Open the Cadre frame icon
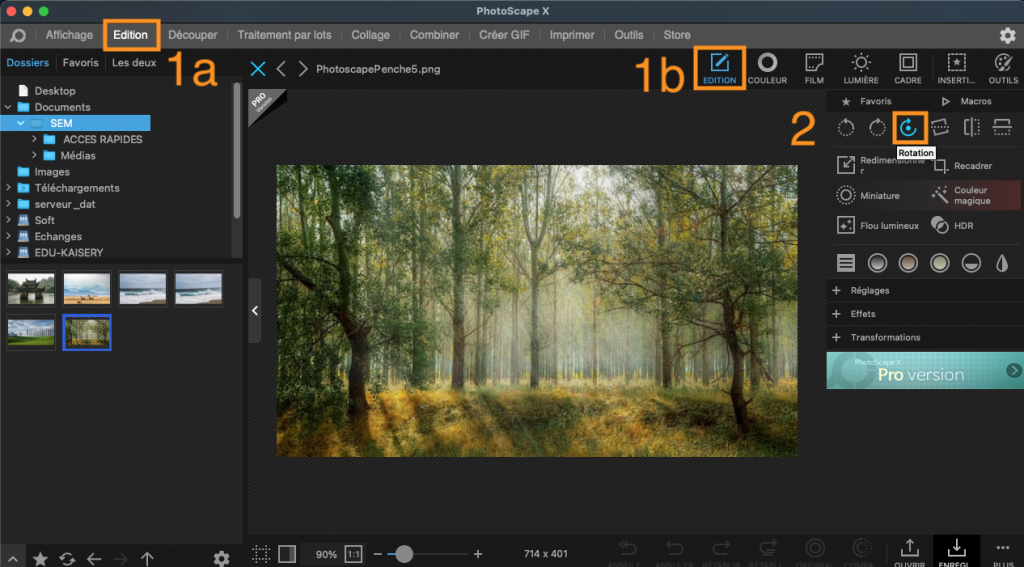This screenshot has width=1024, height=567. tap(908, 69)
